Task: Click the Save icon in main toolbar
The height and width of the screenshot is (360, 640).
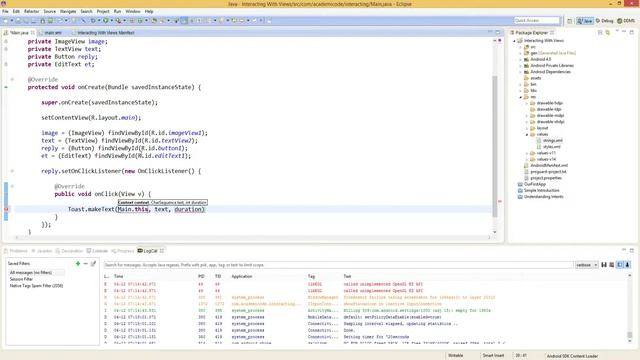Action: click(18, 20)
